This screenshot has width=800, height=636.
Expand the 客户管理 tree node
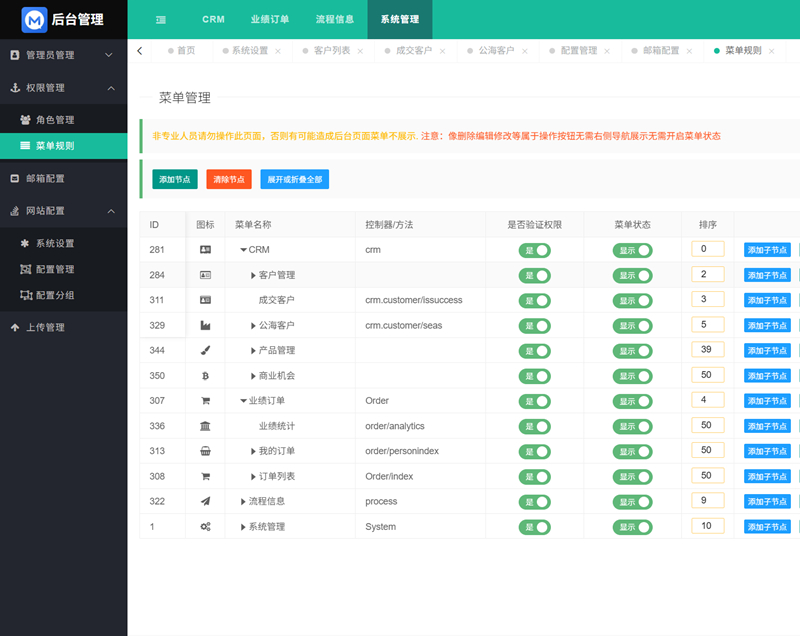point(253,275)
